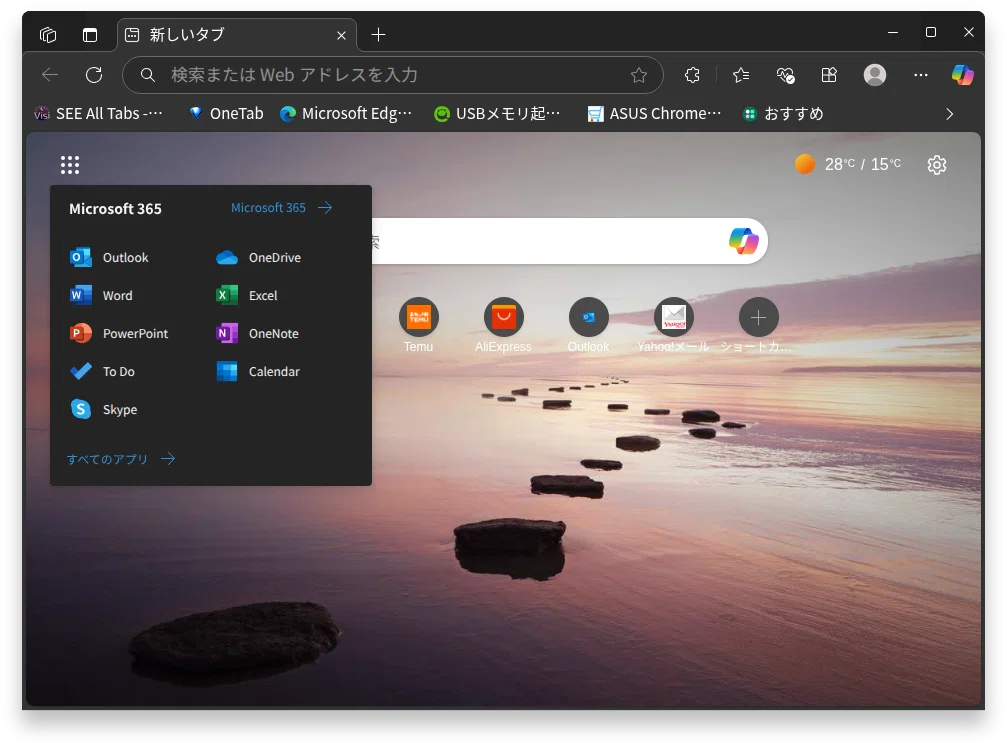Launch Skype from the app panel
This screenshot has height=743, width=1007.
point(103,409)
